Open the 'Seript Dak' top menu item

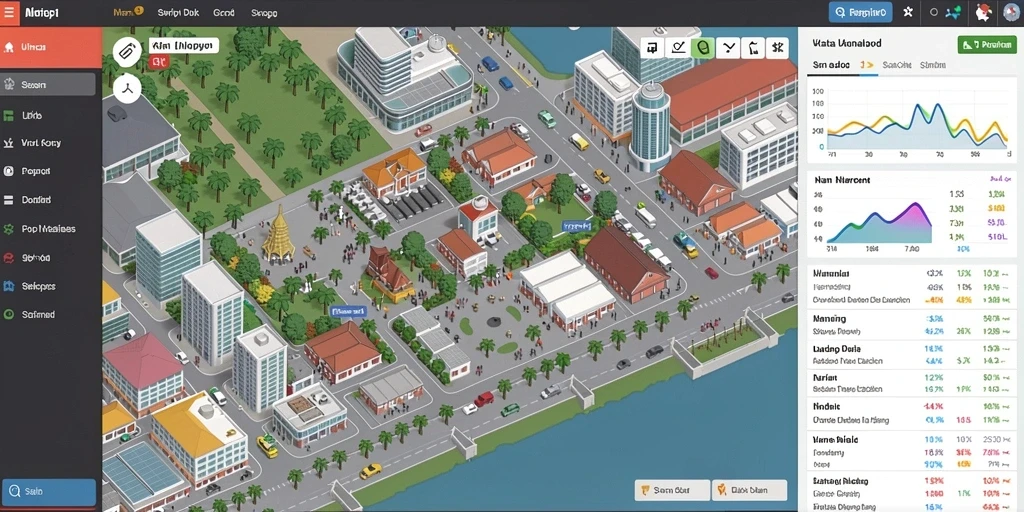click(x=178, y=12)
